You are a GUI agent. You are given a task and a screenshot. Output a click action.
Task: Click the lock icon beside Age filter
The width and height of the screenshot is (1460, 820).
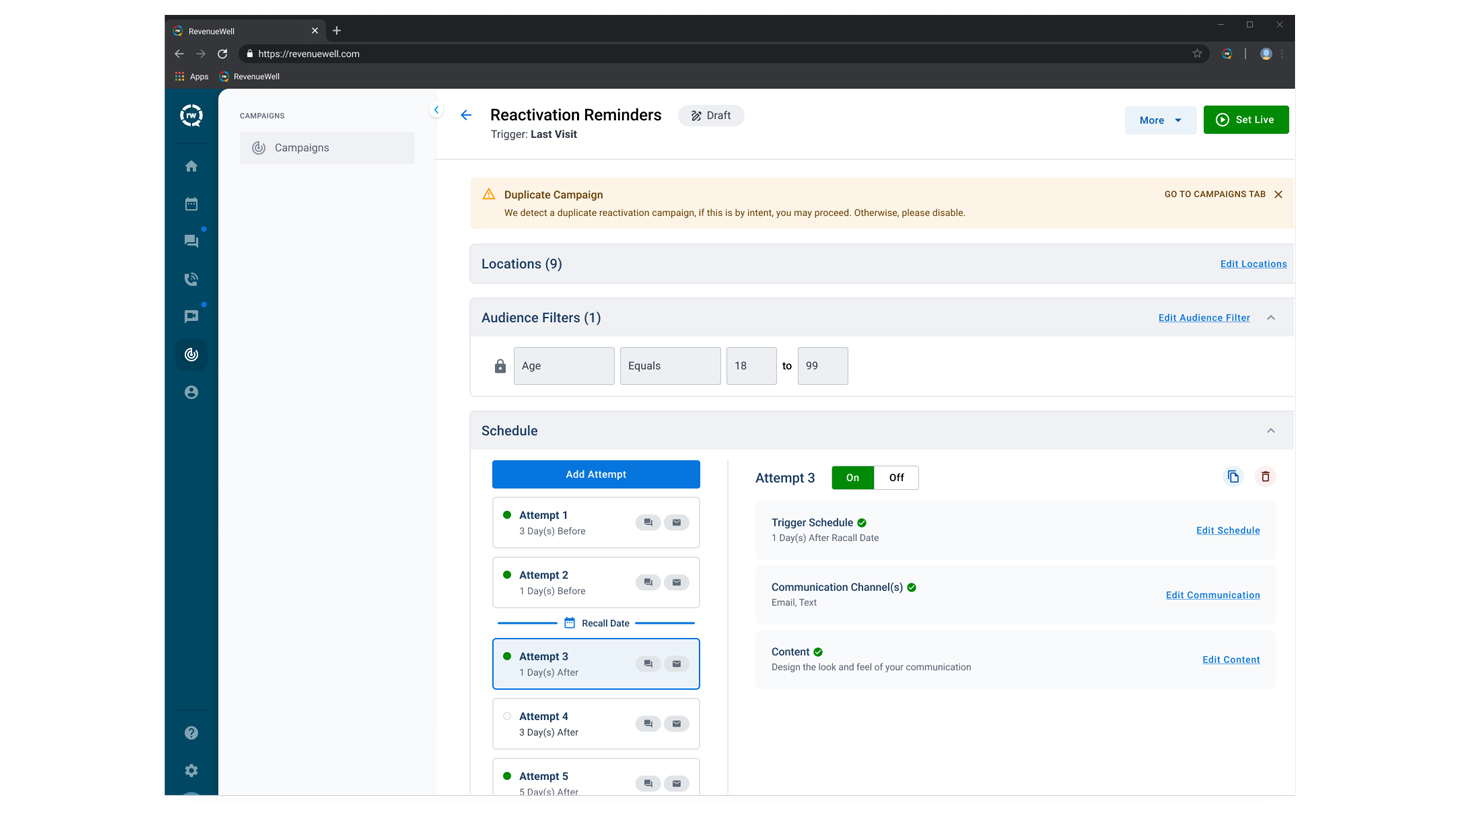click(500, 366)
